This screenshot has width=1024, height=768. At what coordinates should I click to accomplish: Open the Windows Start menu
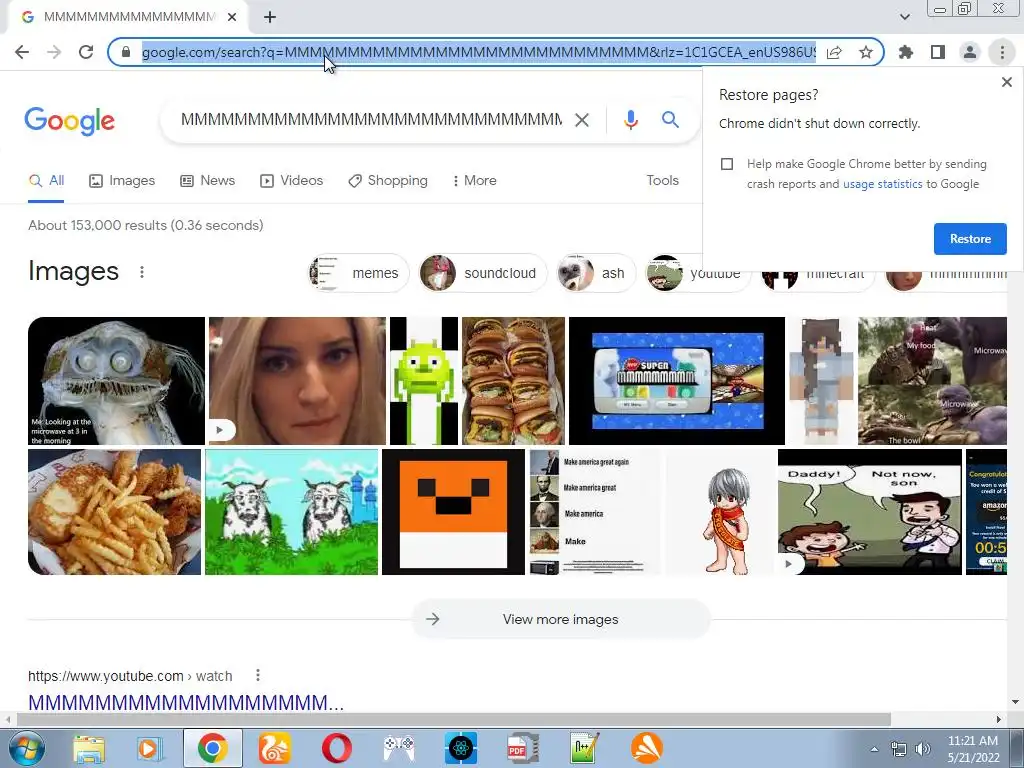pyautogui.click(x=26, y=748)
